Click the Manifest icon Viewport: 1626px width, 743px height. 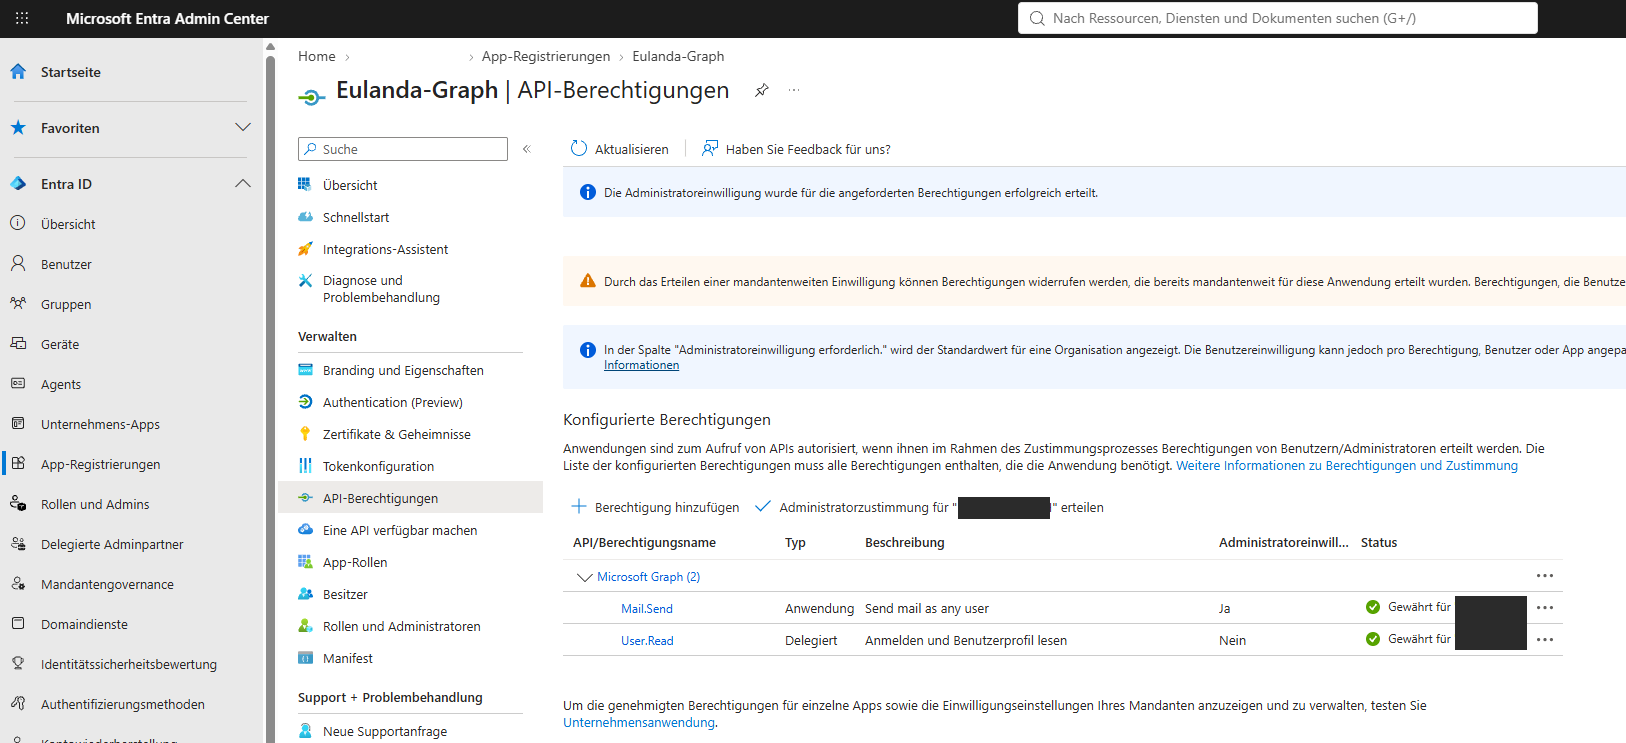click(x=305, y=658)
